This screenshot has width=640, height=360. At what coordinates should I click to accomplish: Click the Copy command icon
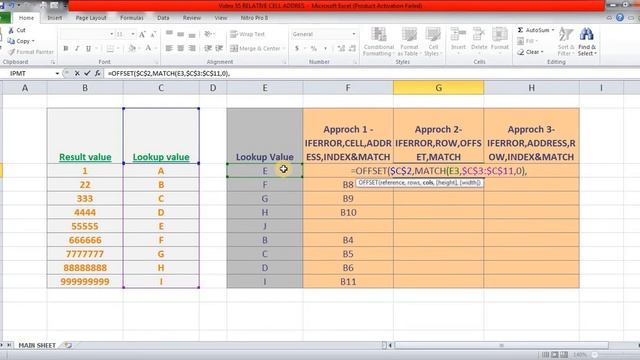(x=11, y=41)
